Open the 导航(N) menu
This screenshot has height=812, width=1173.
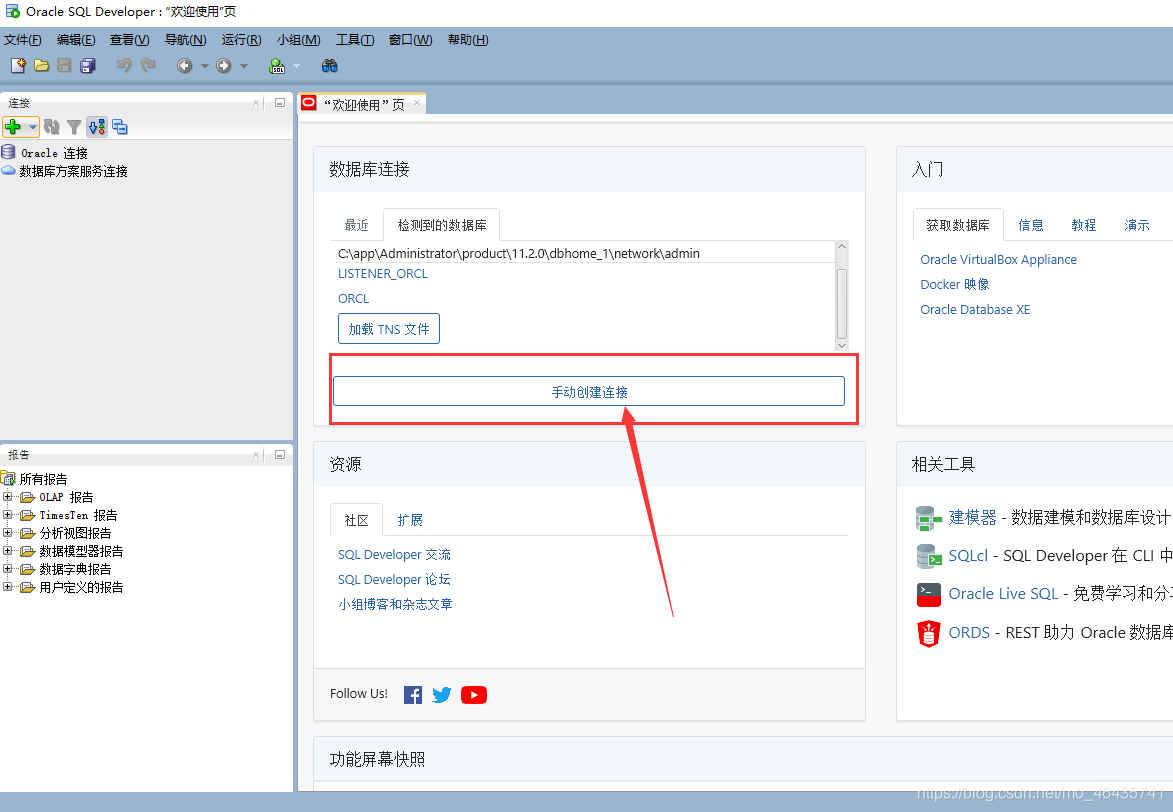[186, 40]
